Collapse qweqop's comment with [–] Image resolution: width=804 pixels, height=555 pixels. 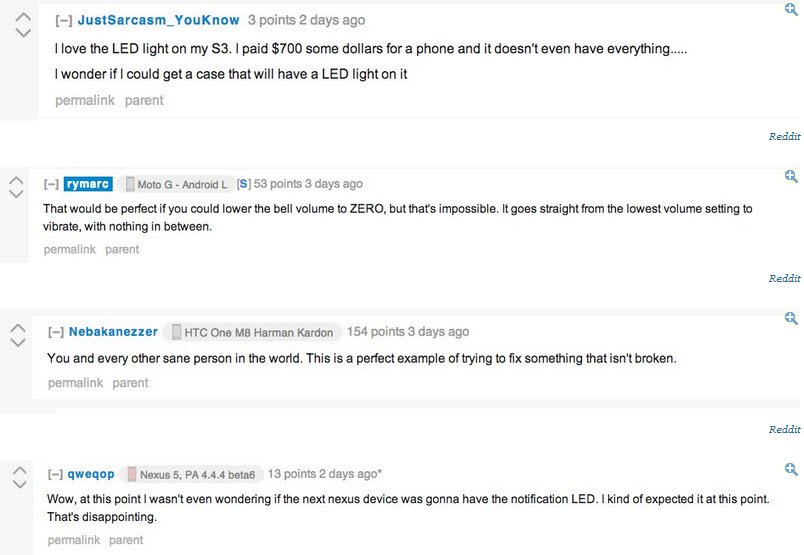pyautogui.click(x=55, y=474)
